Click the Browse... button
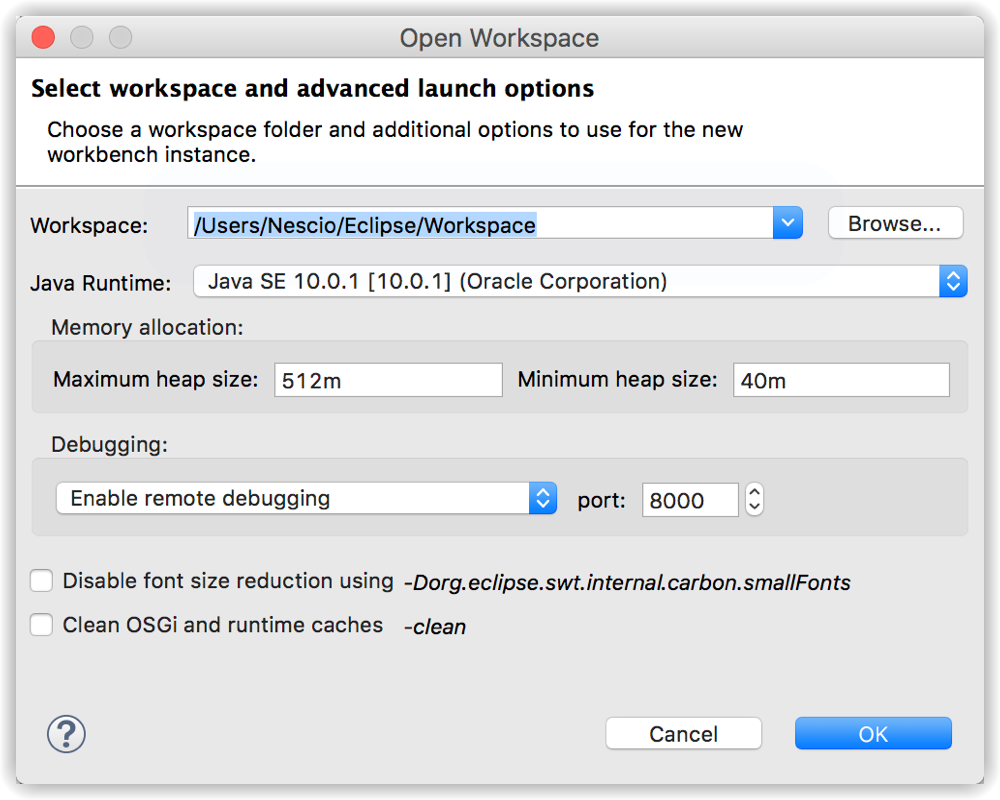Screen dimensions: 1000x800 click(x=895, y=223)
